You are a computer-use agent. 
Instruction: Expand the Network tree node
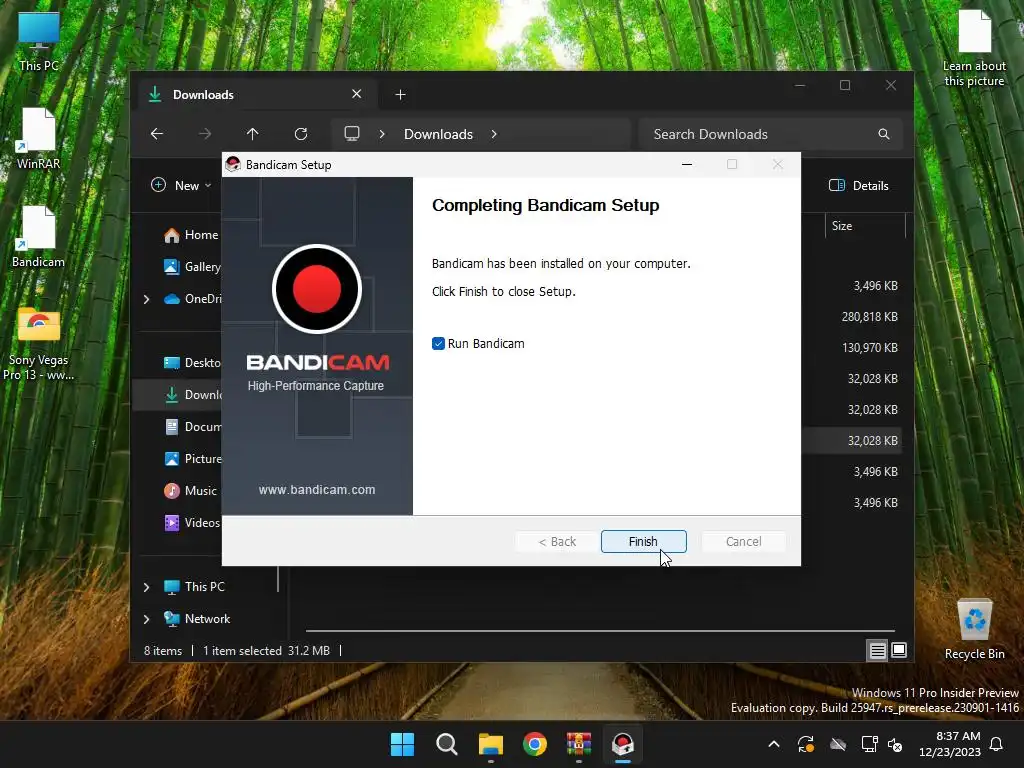click(146, 619)
